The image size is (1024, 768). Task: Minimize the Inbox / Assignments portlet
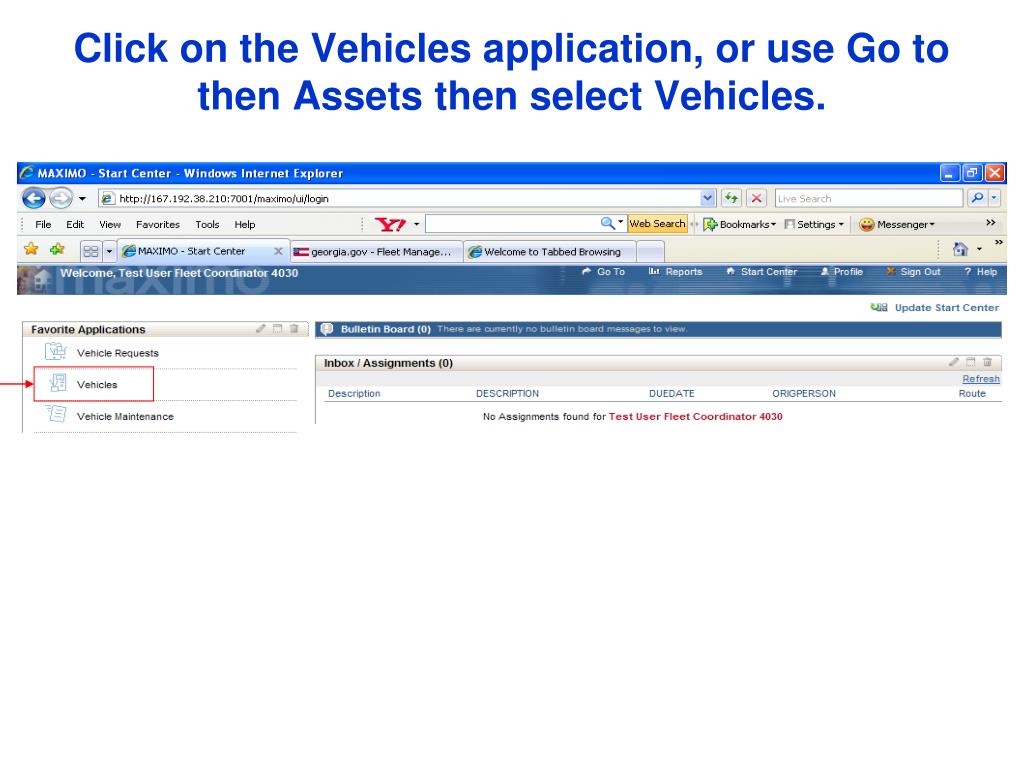click(970, 362)
